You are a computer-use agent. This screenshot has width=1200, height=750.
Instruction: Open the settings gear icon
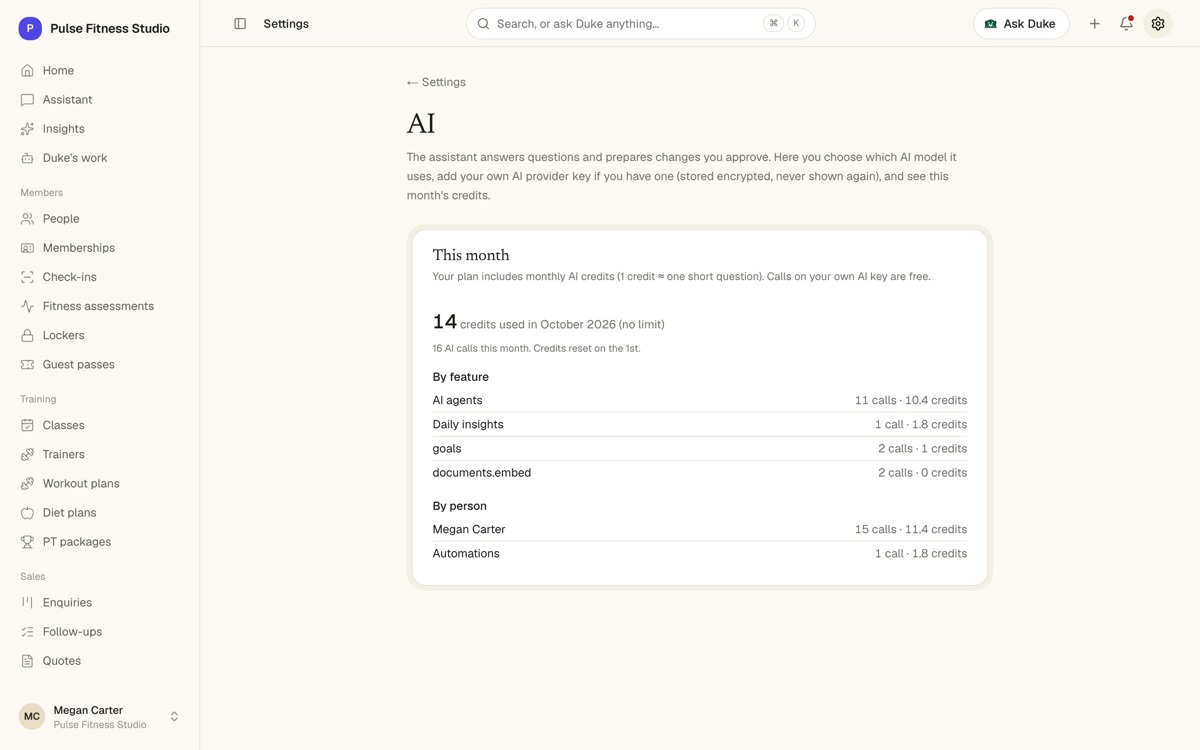pyautogui.click(x=1158, y=24)
